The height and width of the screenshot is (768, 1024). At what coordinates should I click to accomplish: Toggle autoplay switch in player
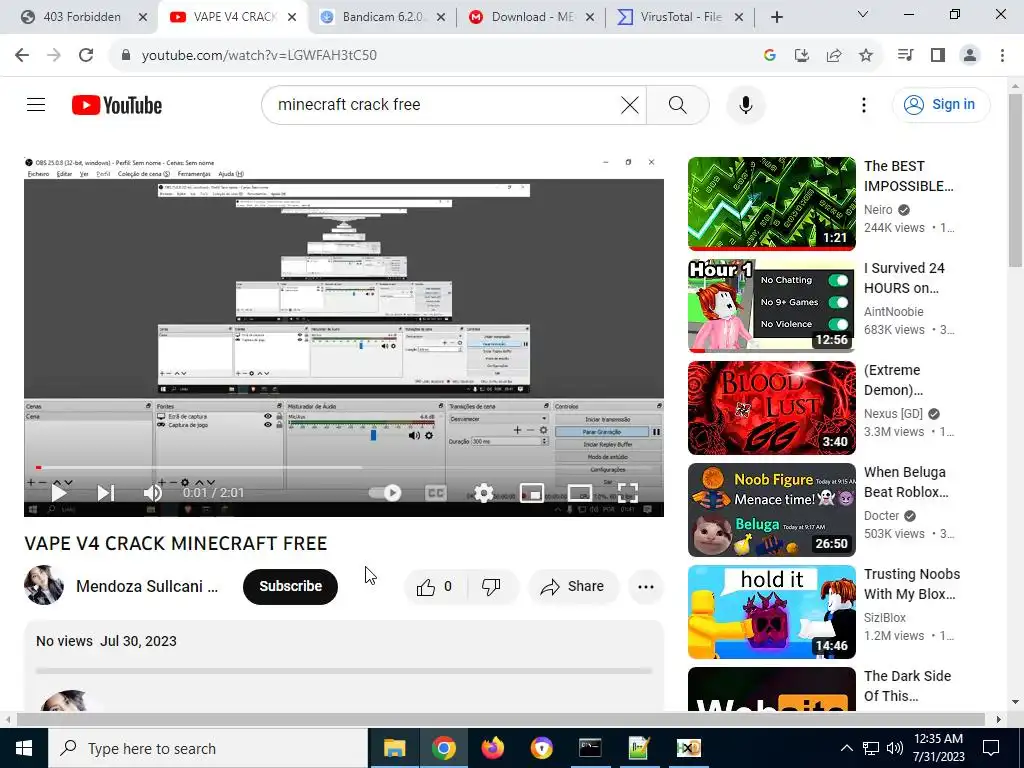(385, 492)
